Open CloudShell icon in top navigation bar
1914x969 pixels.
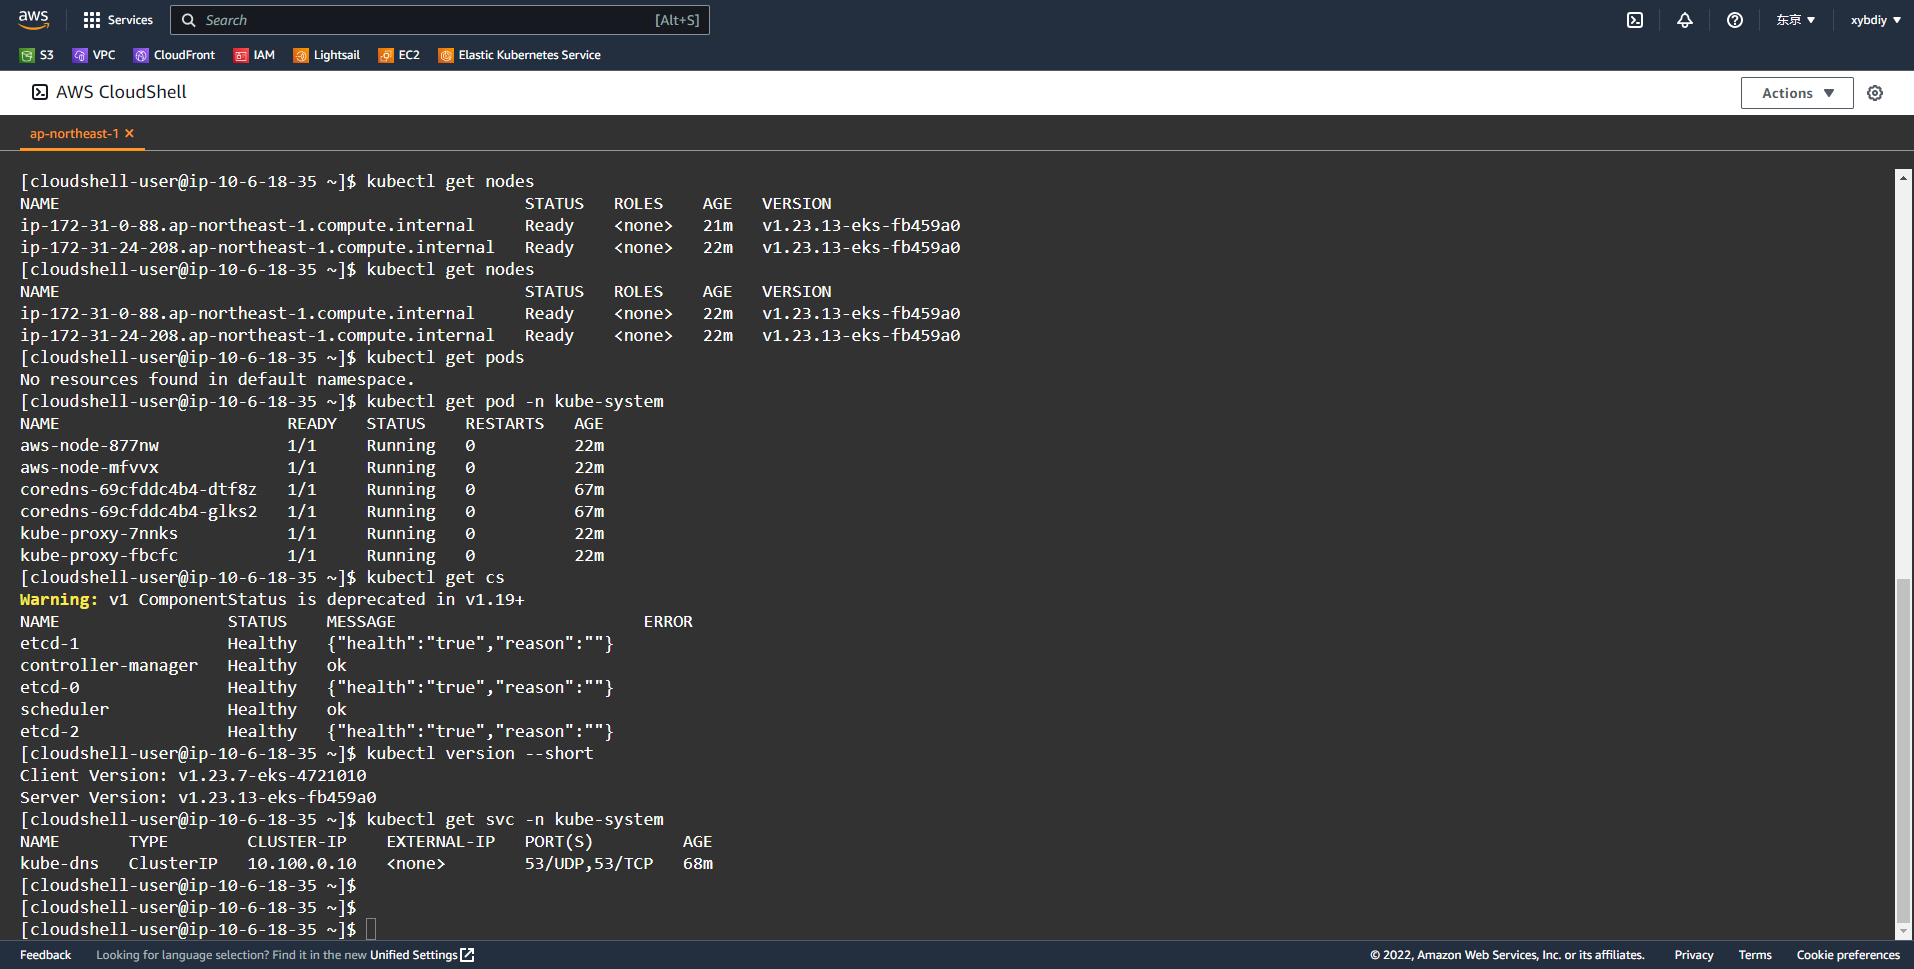(x=1635, y=20)
